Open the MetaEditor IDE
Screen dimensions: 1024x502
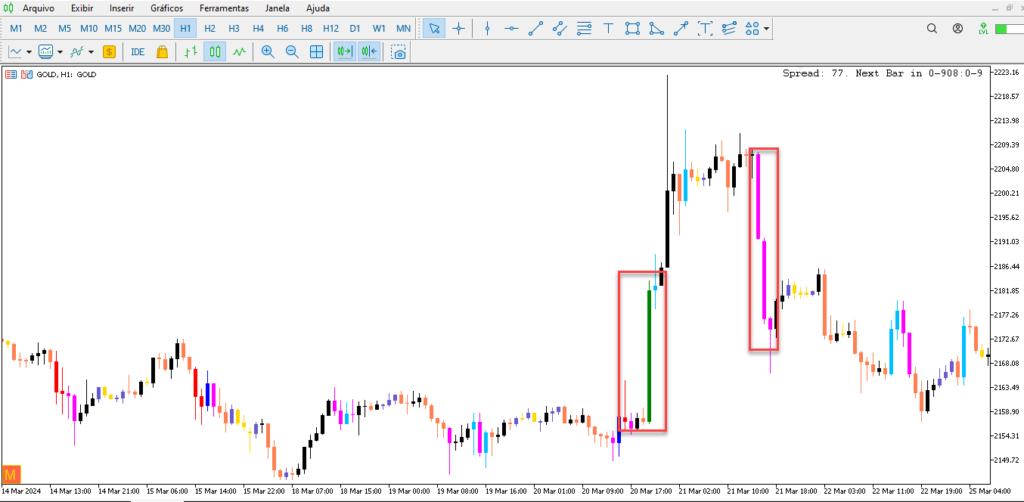coord(137,52)
